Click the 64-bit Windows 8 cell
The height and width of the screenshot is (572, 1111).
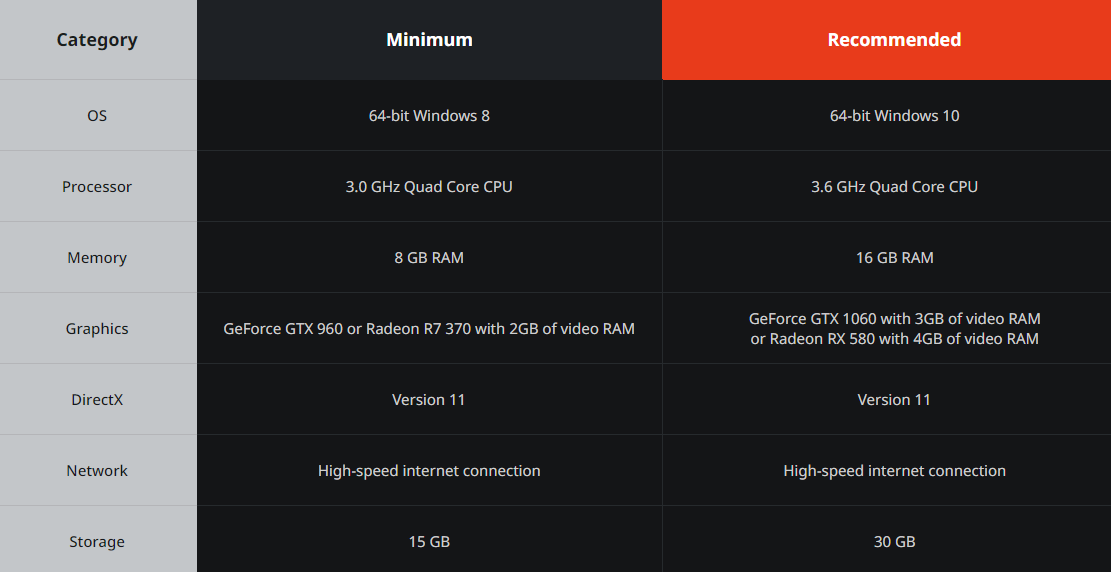(x=429, y=116)
